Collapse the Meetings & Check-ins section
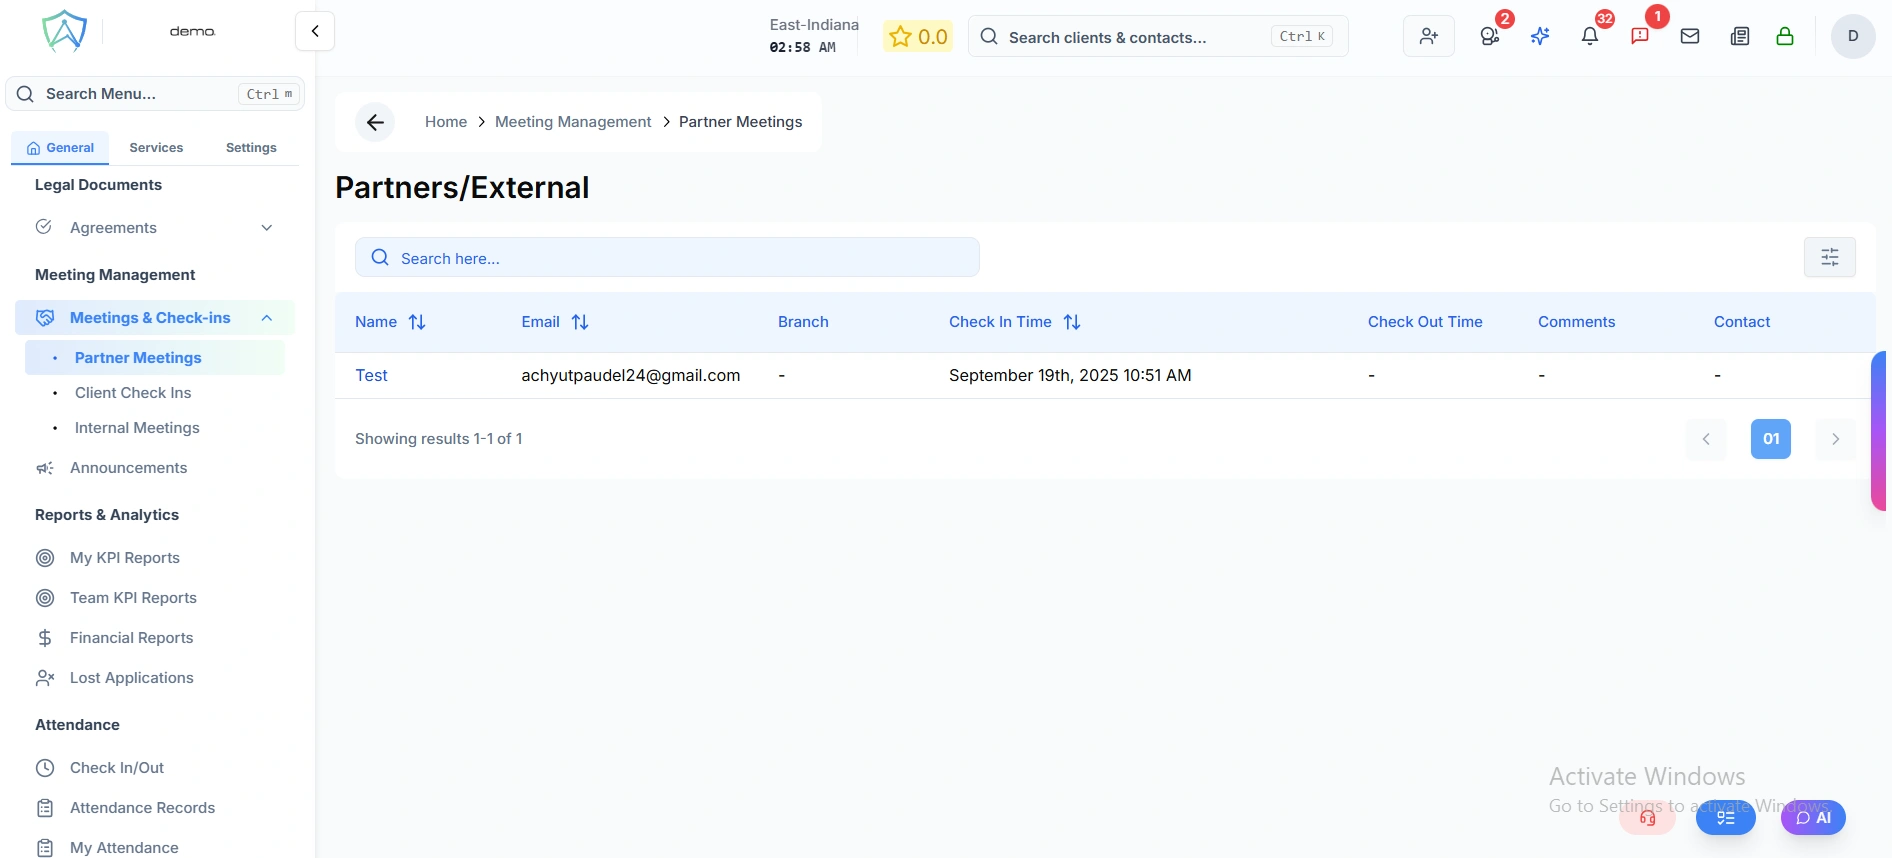Viewport: 1892px width, 858px height. 266,318
